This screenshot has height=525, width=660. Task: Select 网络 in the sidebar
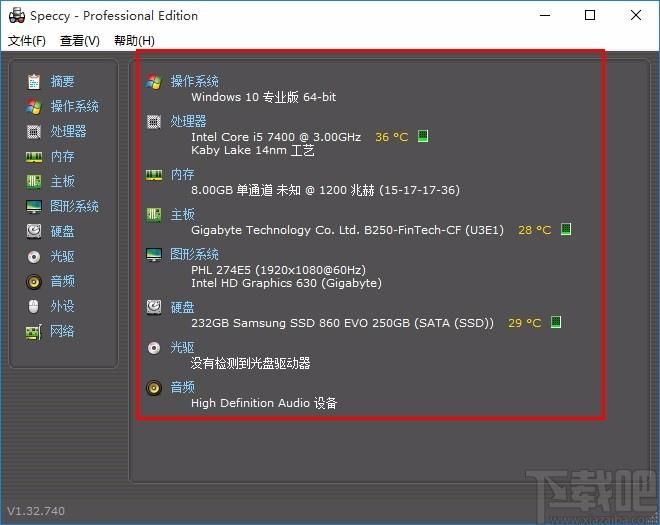click(62, 331)
